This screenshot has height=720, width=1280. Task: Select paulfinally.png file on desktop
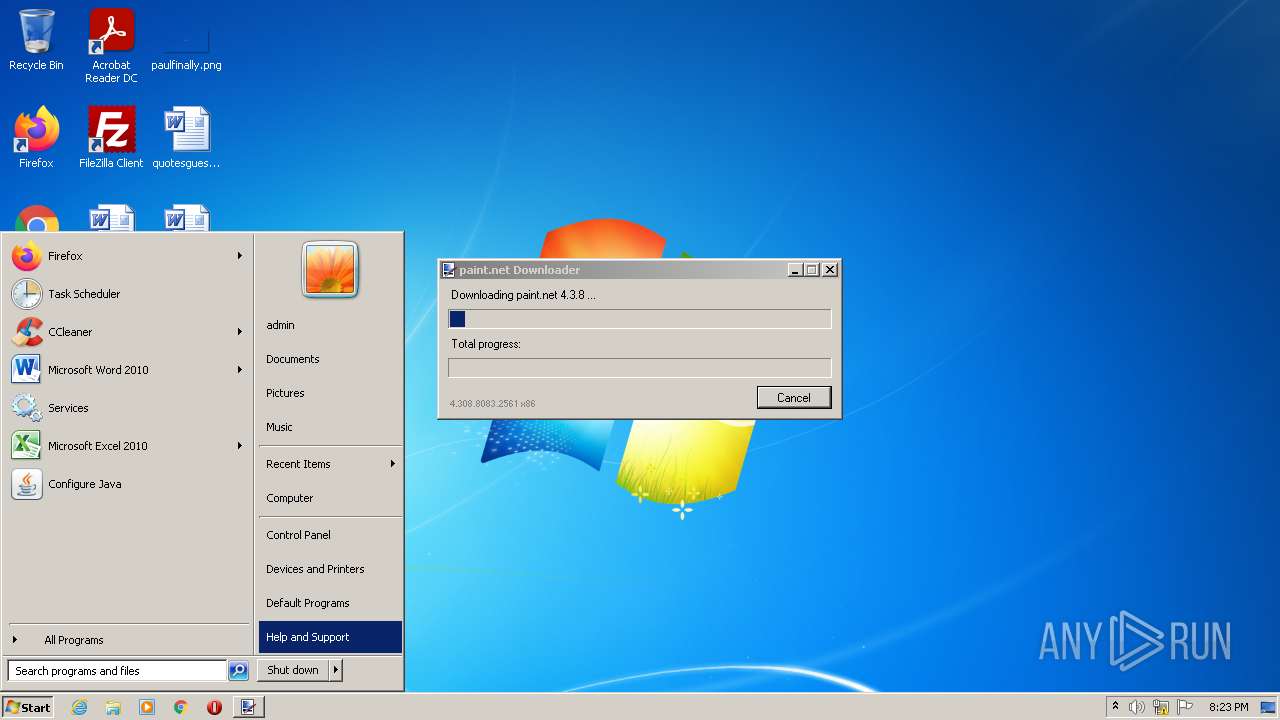tap(186, 45)
